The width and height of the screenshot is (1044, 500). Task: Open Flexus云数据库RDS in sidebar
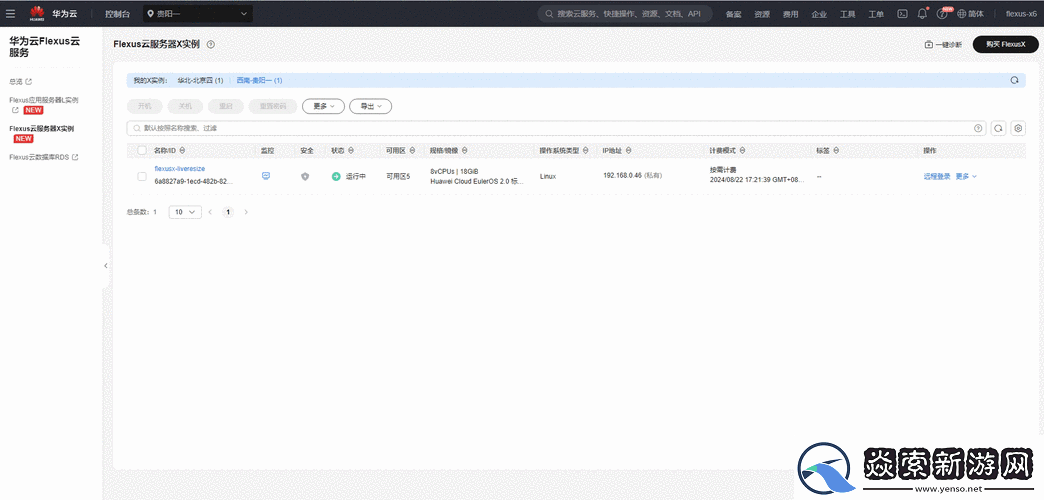point(43,157)
